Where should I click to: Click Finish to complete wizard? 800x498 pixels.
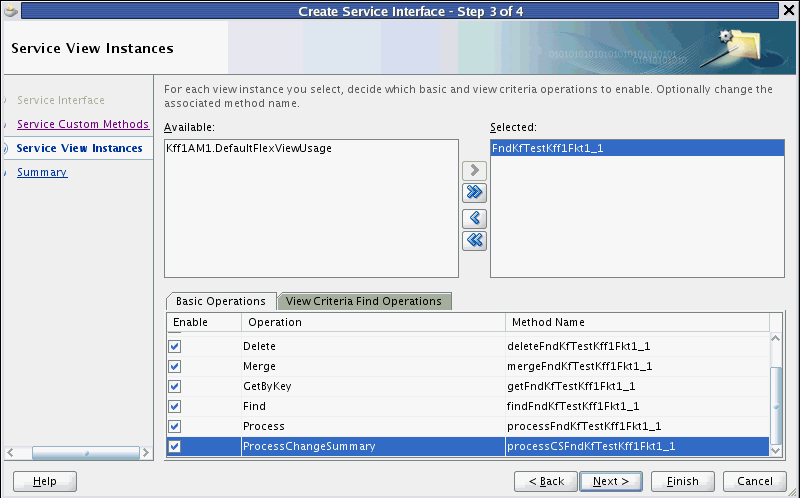683,481
